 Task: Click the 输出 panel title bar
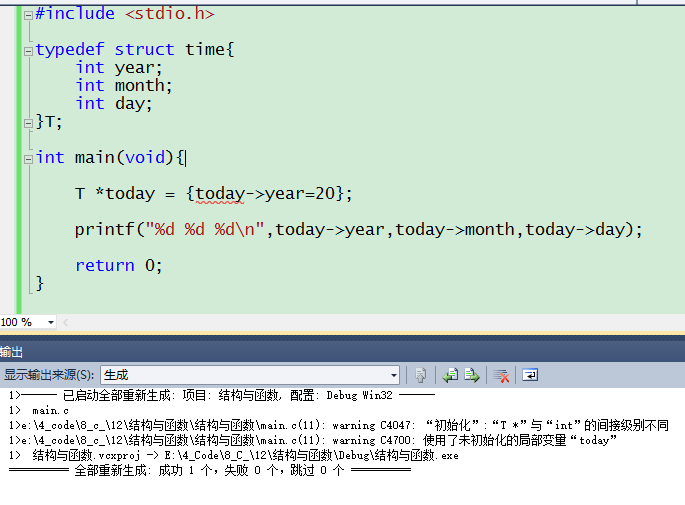click(x=342, y=352)
